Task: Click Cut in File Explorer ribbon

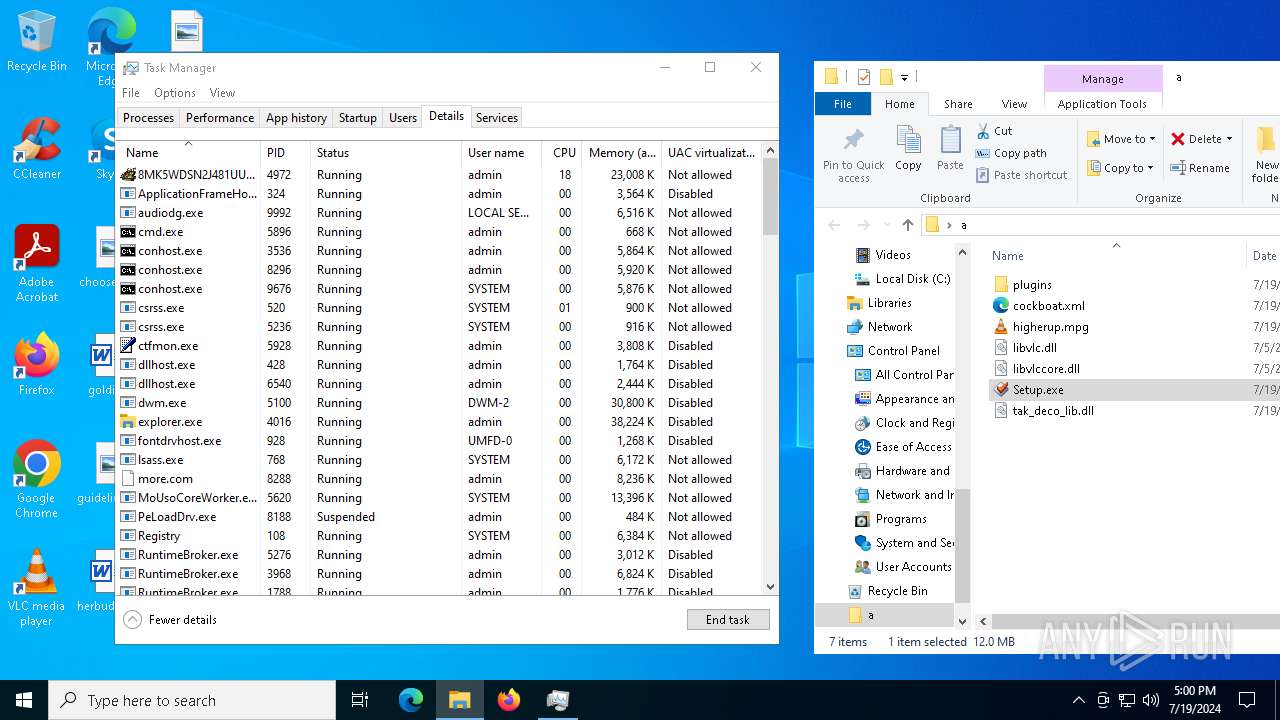Action: [994, 131]
